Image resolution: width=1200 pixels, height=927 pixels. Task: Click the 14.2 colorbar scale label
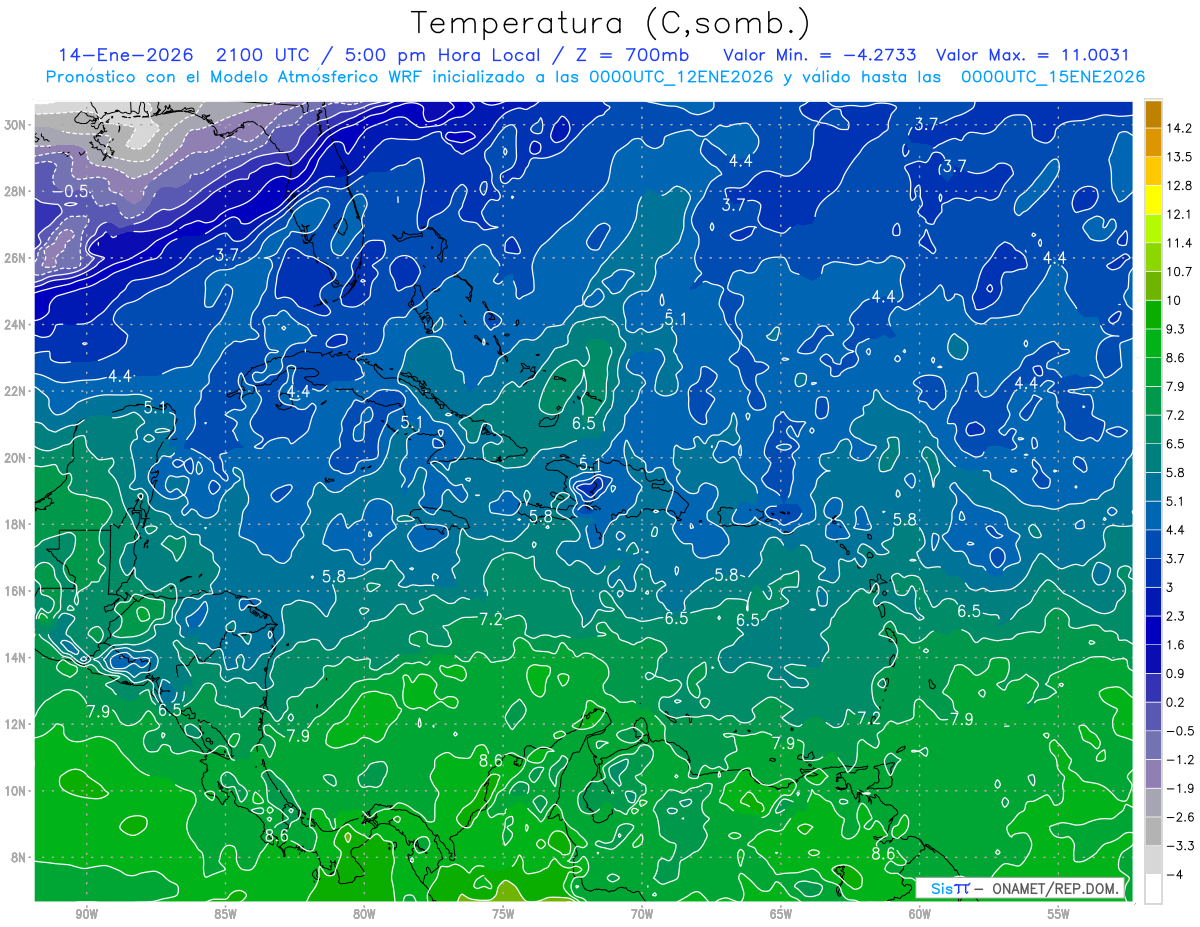tap(1180, 128)
